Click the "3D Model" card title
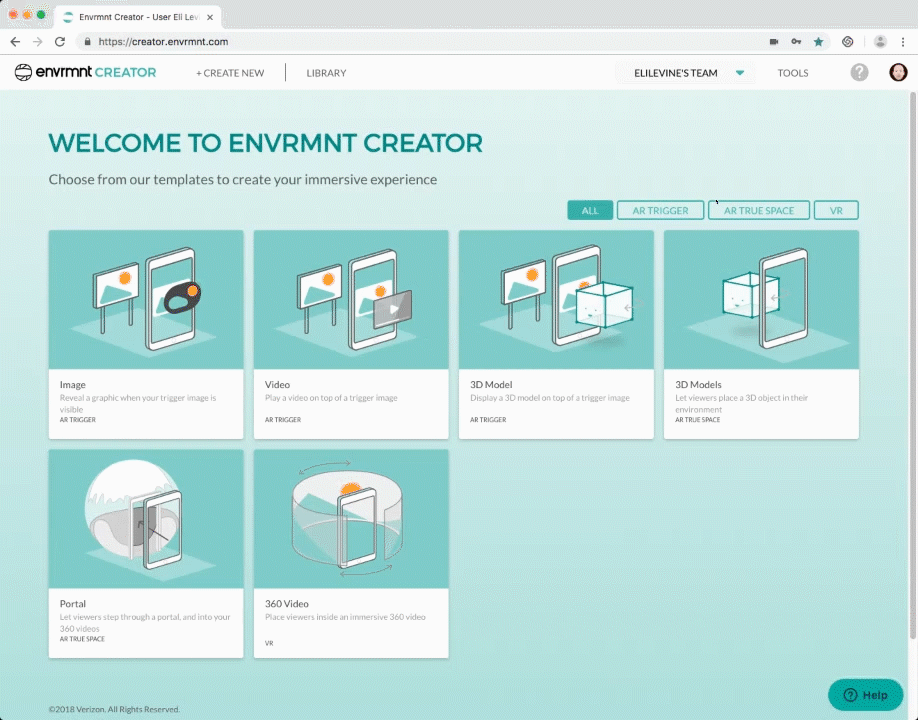Viewport: 918px width, 720px height. click(x=491, y=385)
